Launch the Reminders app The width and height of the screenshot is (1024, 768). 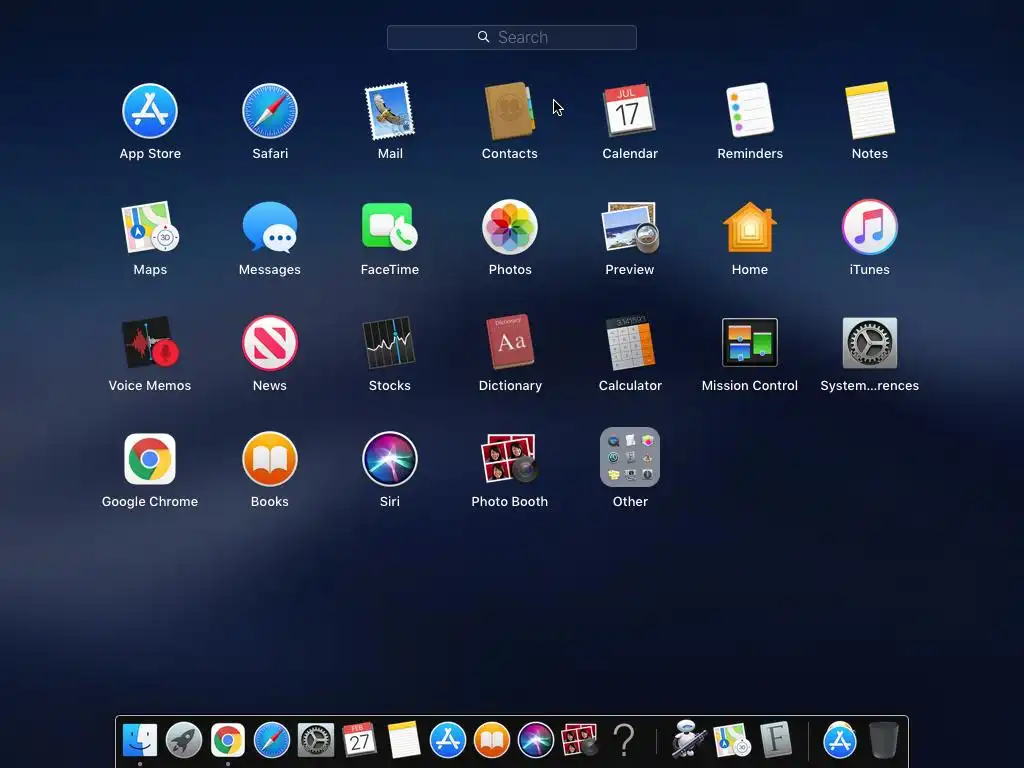tap(750, 111)
